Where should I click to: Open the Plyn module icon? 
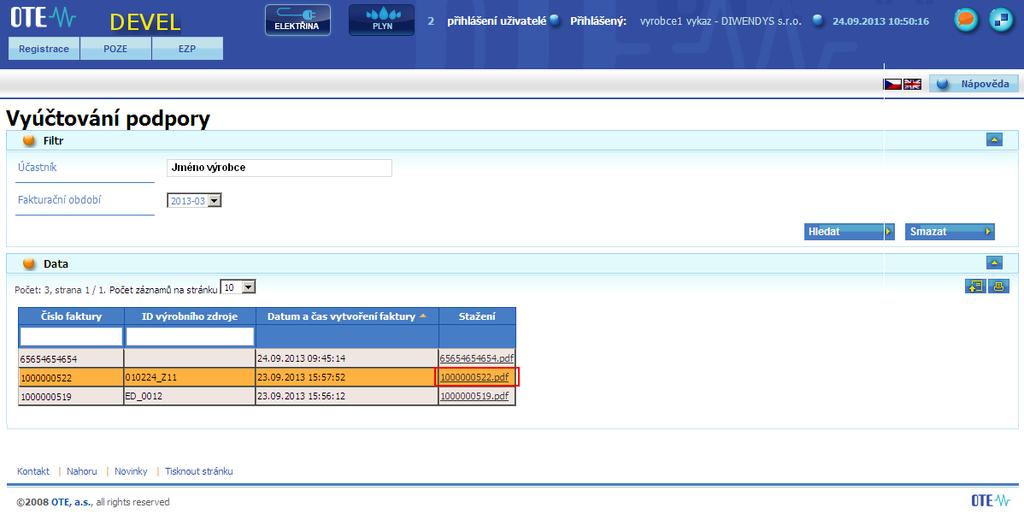381,20
